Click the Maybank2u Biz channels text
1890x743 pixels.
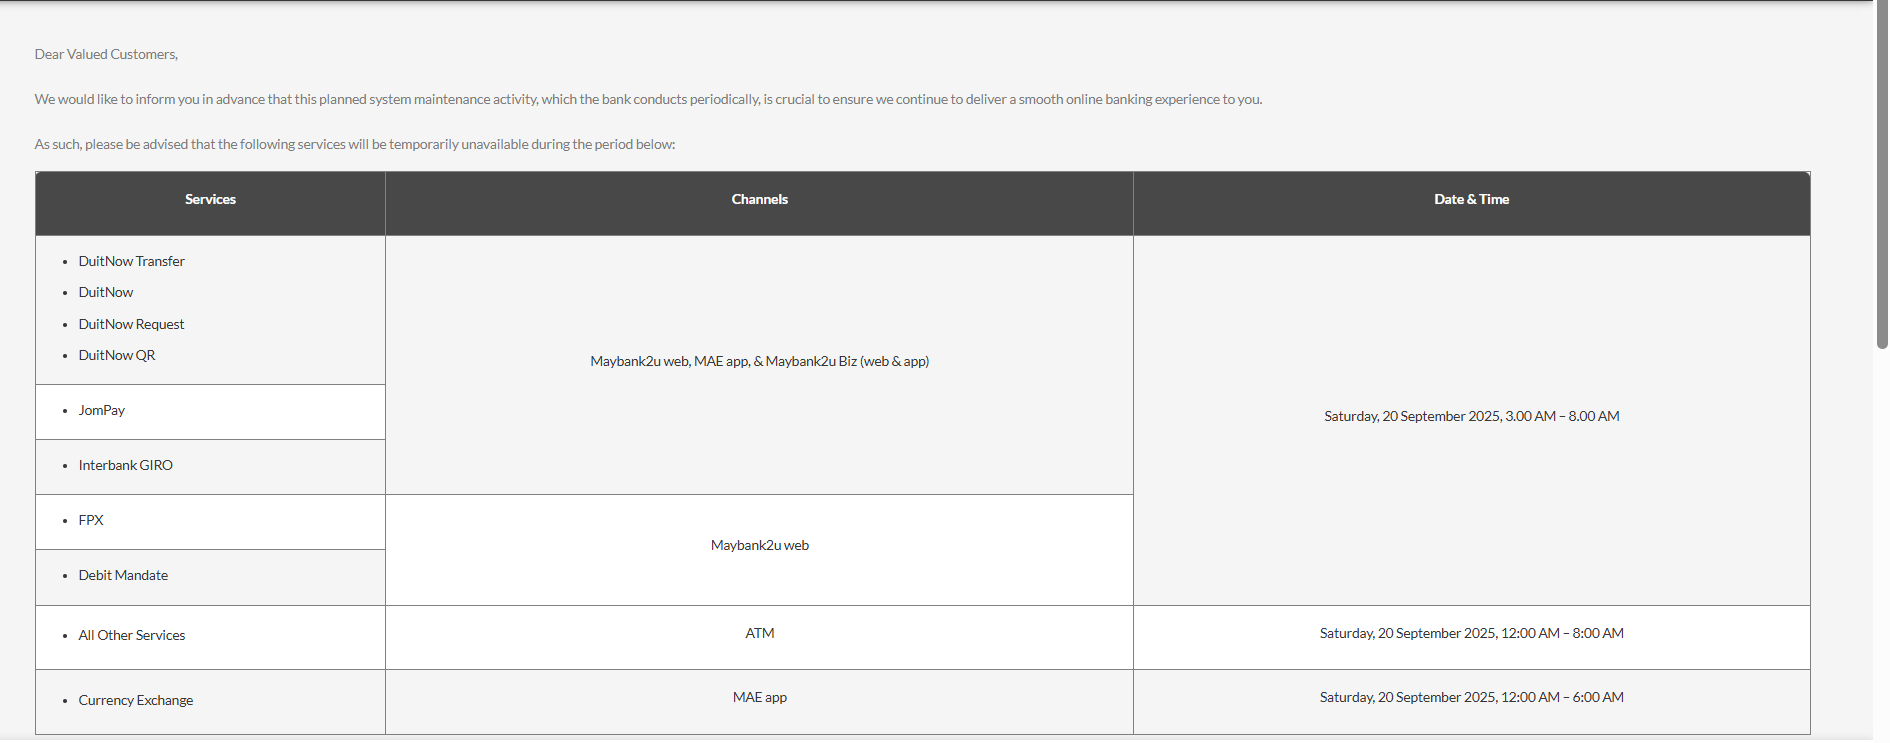pos(847,361)
